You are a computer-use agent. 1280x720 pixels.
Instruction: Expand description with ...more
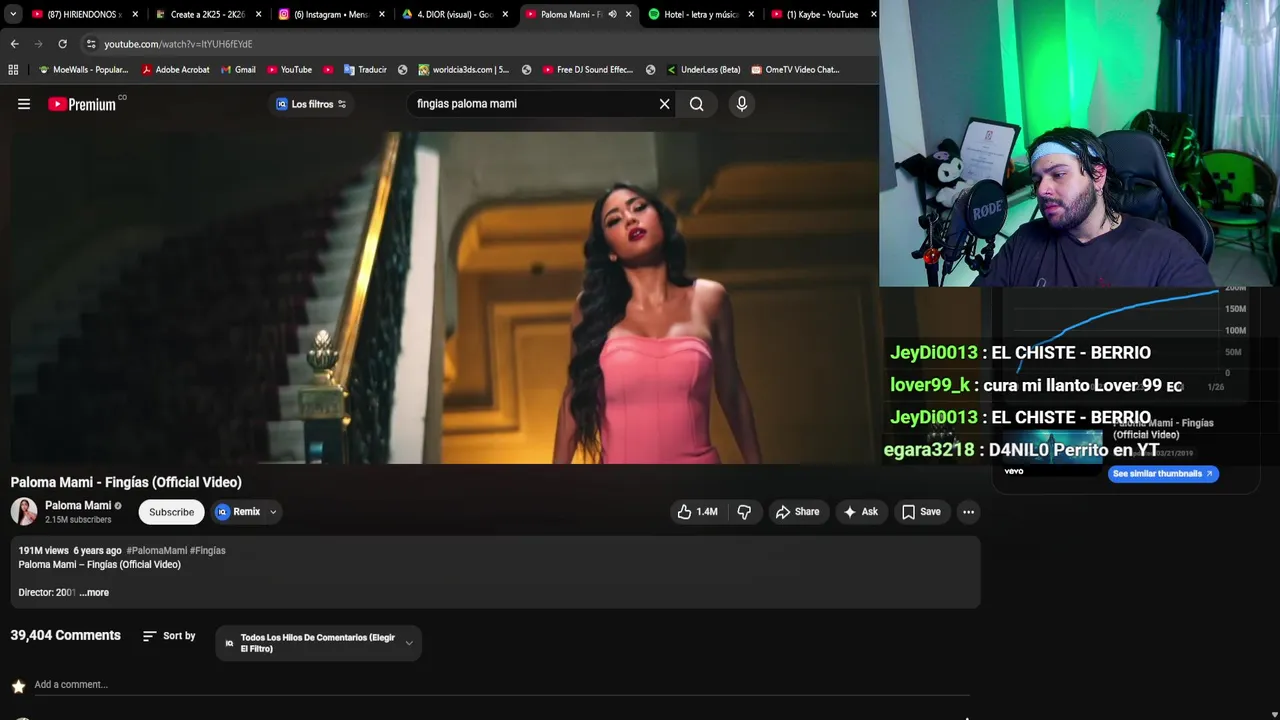coord(95,593)
